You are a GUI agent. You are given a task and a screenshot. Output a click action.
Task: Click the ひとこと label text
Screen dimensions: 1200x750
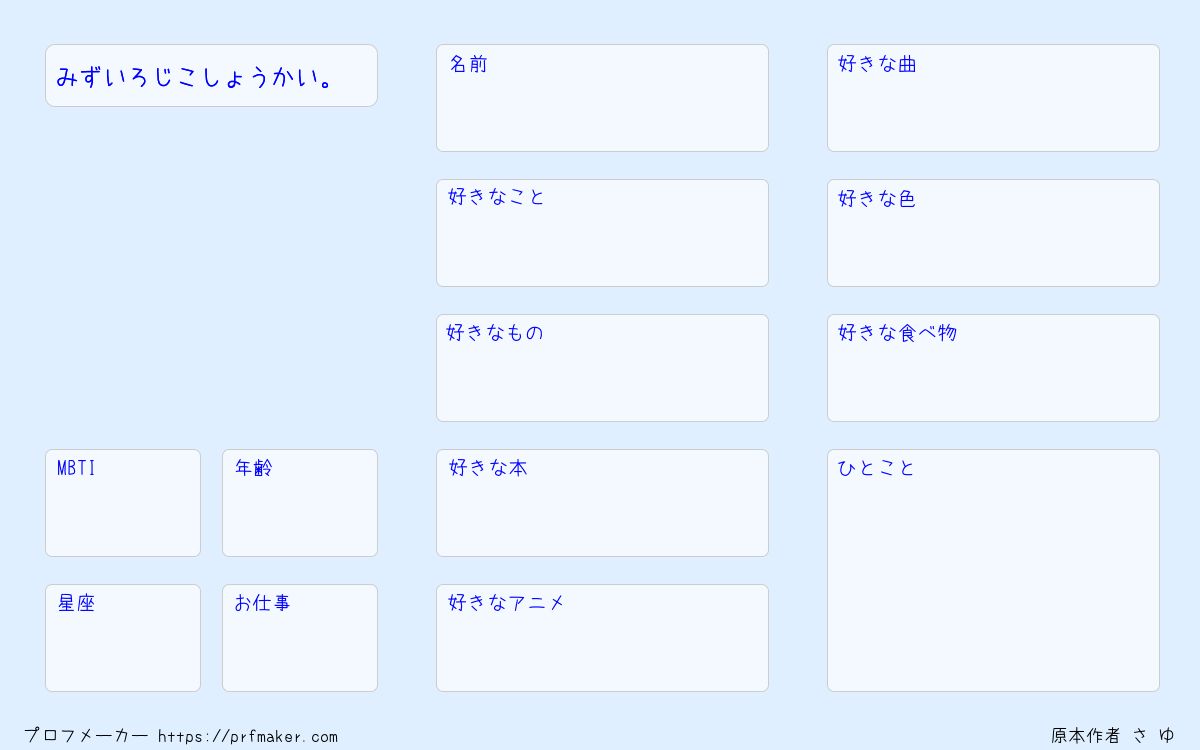(876, 468)
